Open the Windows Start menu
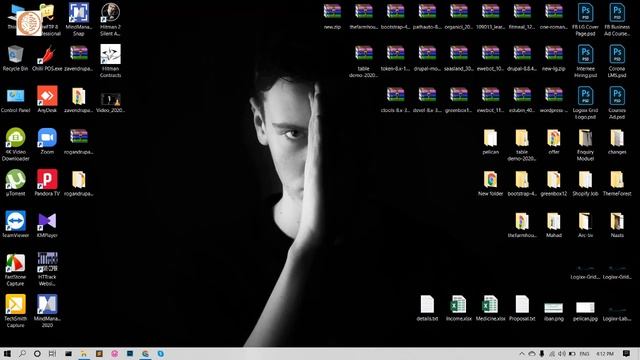The height and width of the screenshot is (360, 640). (x=7, y=353)
